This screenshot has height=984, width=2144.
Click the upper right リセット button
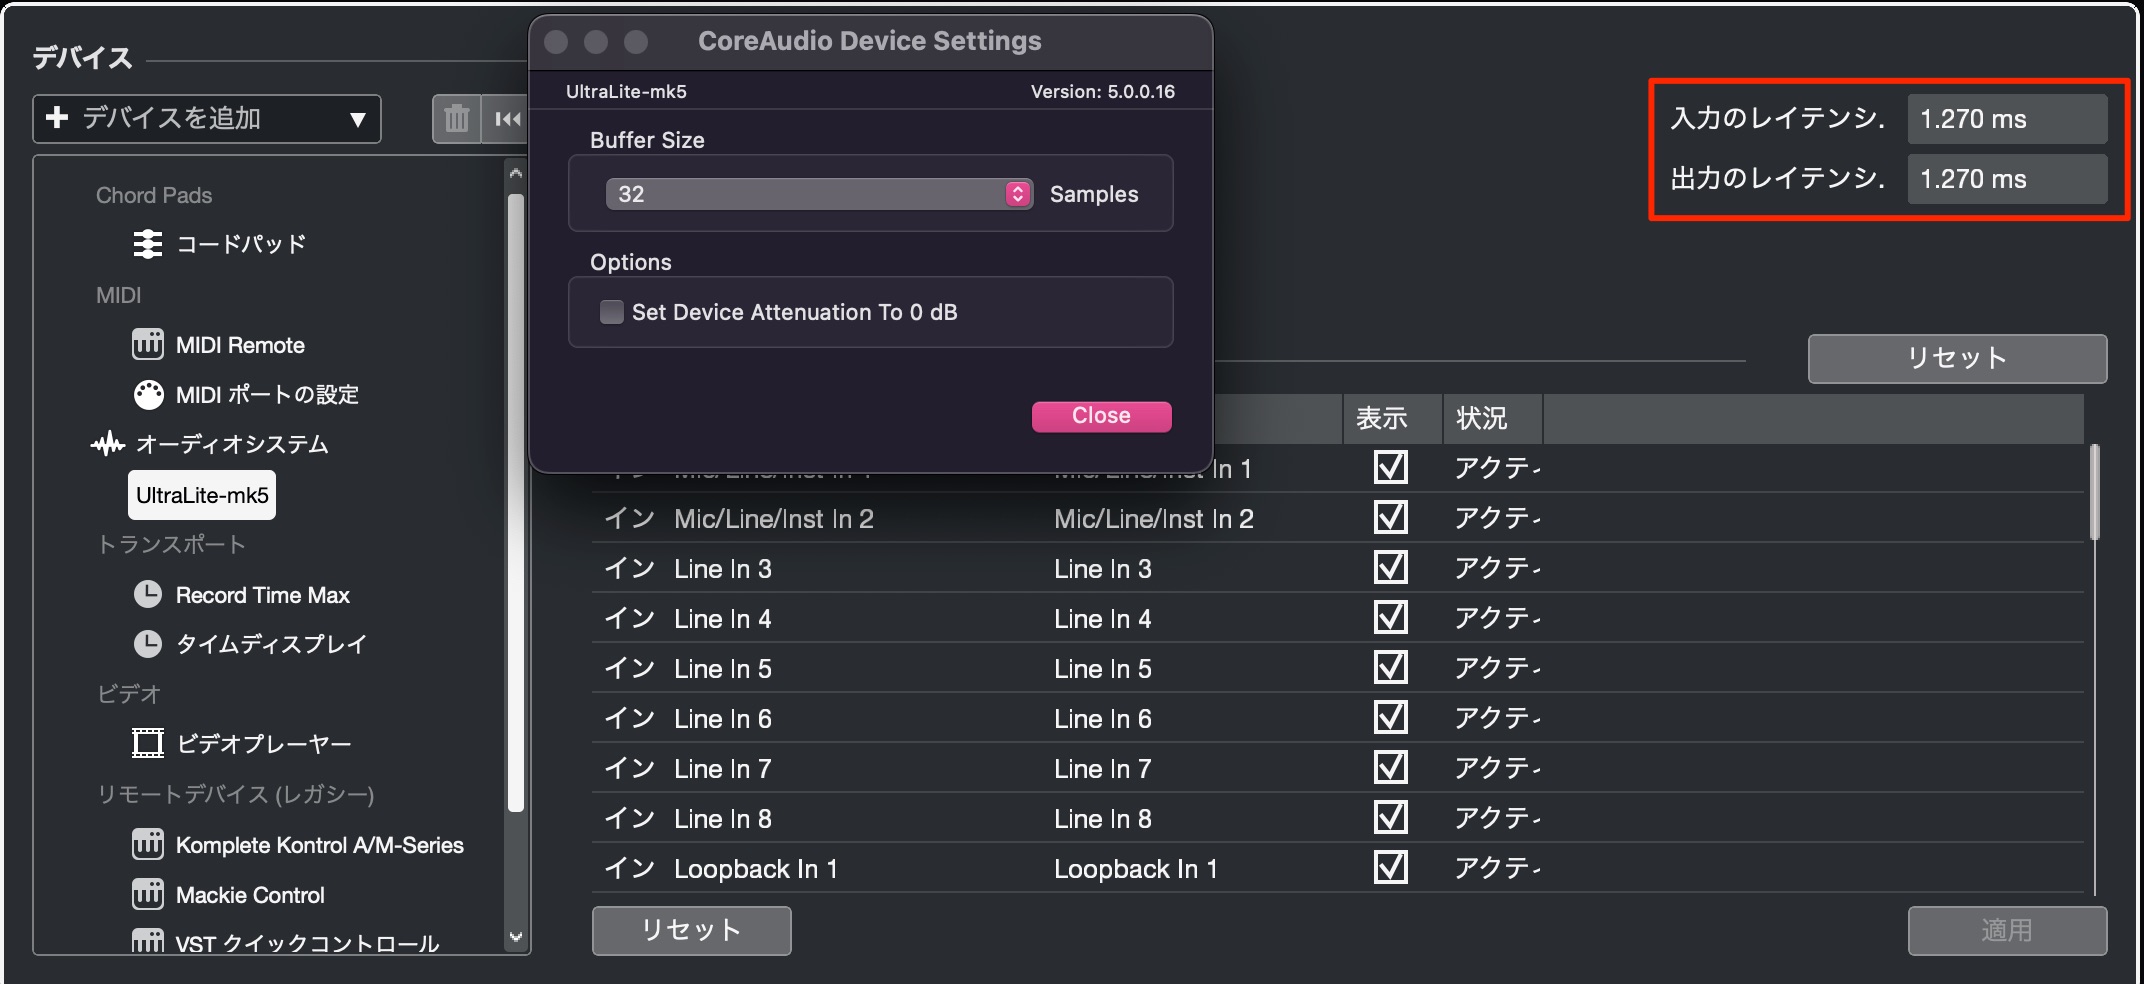click(x=1957, y=358)
